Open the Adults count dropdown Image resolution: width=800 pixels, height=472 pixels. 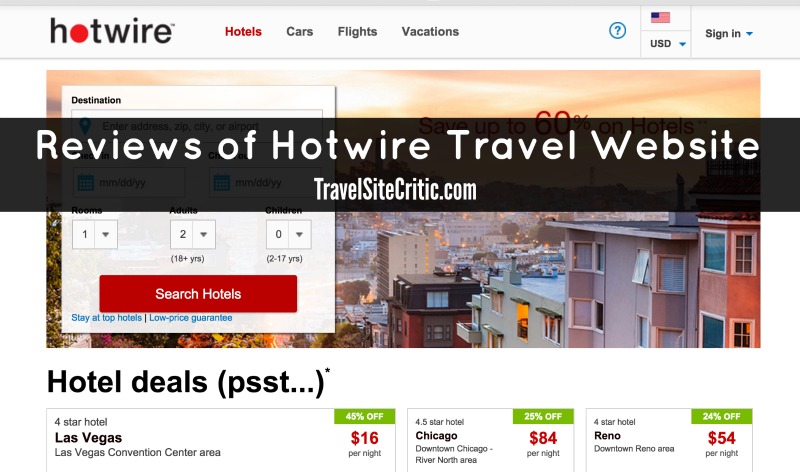tap(193, 234)
